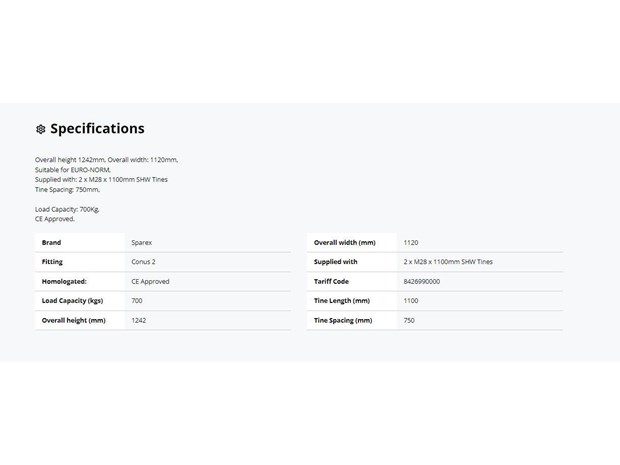Image resolution: width=620 pixels, height=465 pixels.
Task: Click the Specifications heading
Action: tap(97, 129)
